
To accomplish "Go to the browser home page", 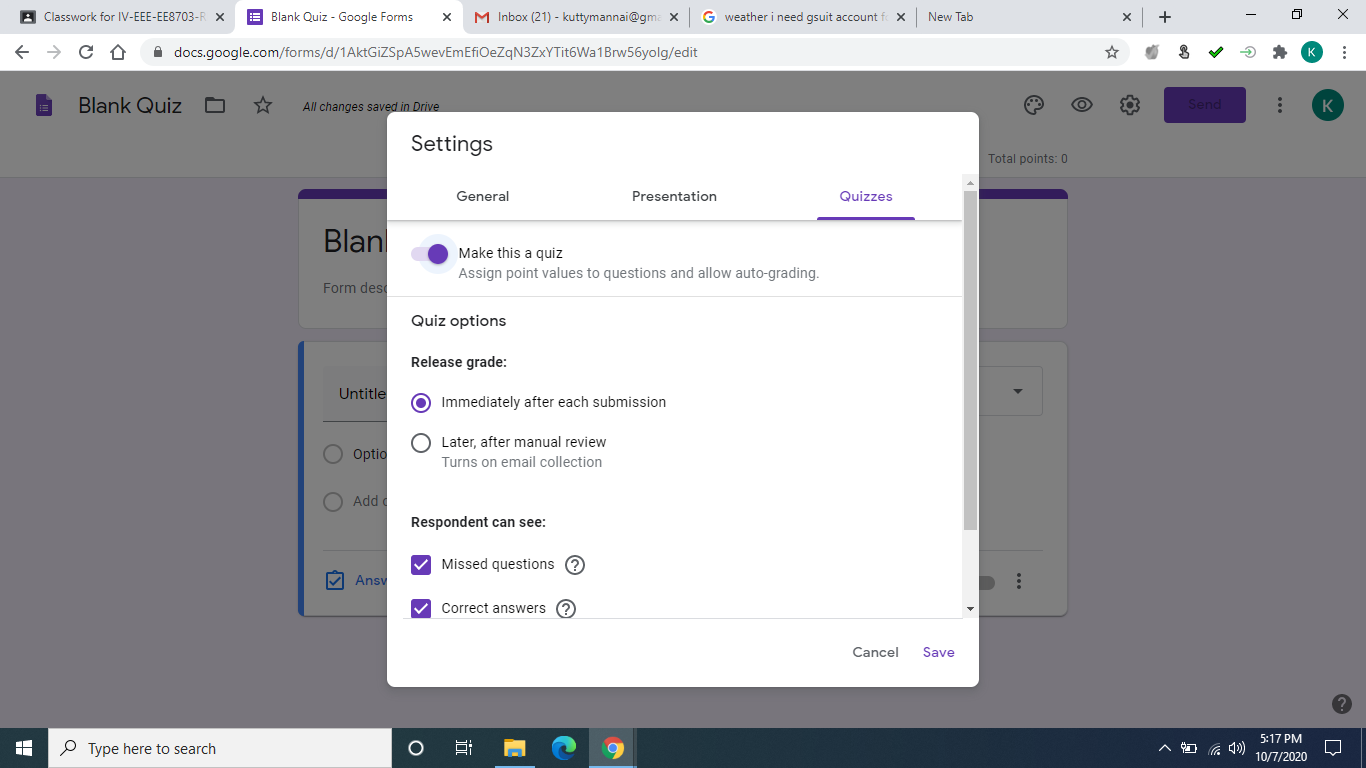I will 118,52.
